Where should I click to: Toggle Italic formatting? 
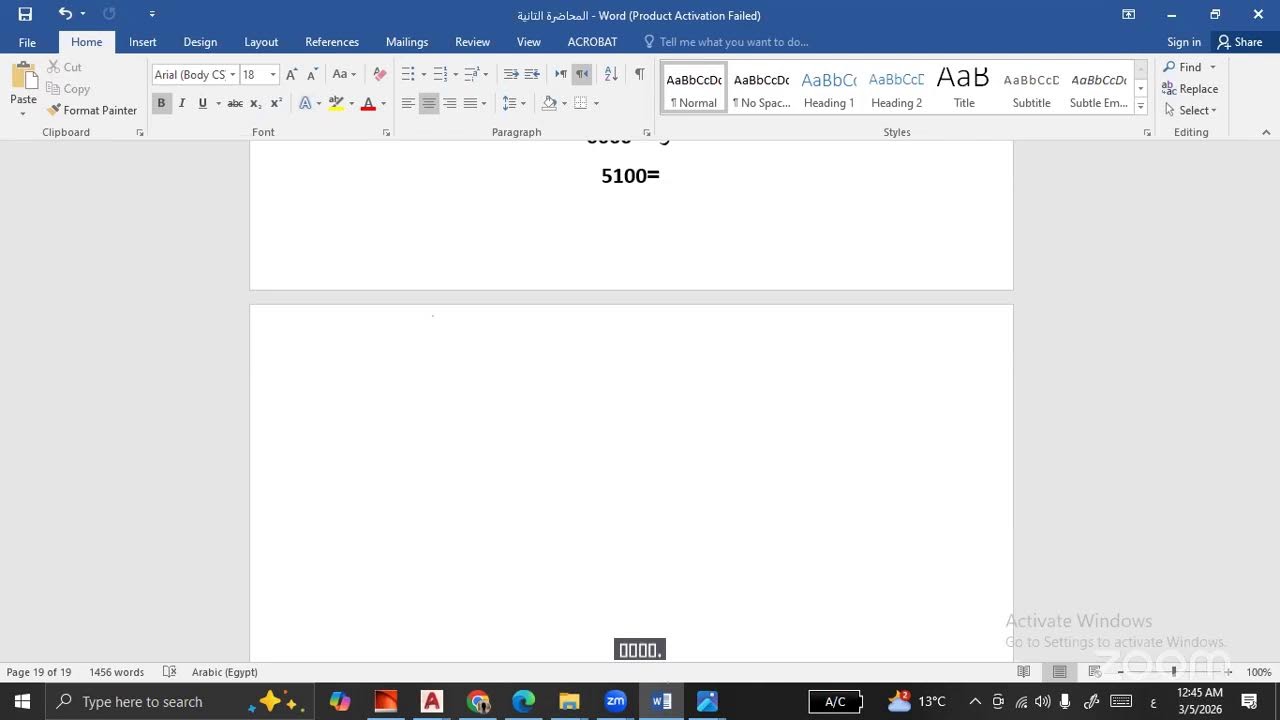click(182, 103)
